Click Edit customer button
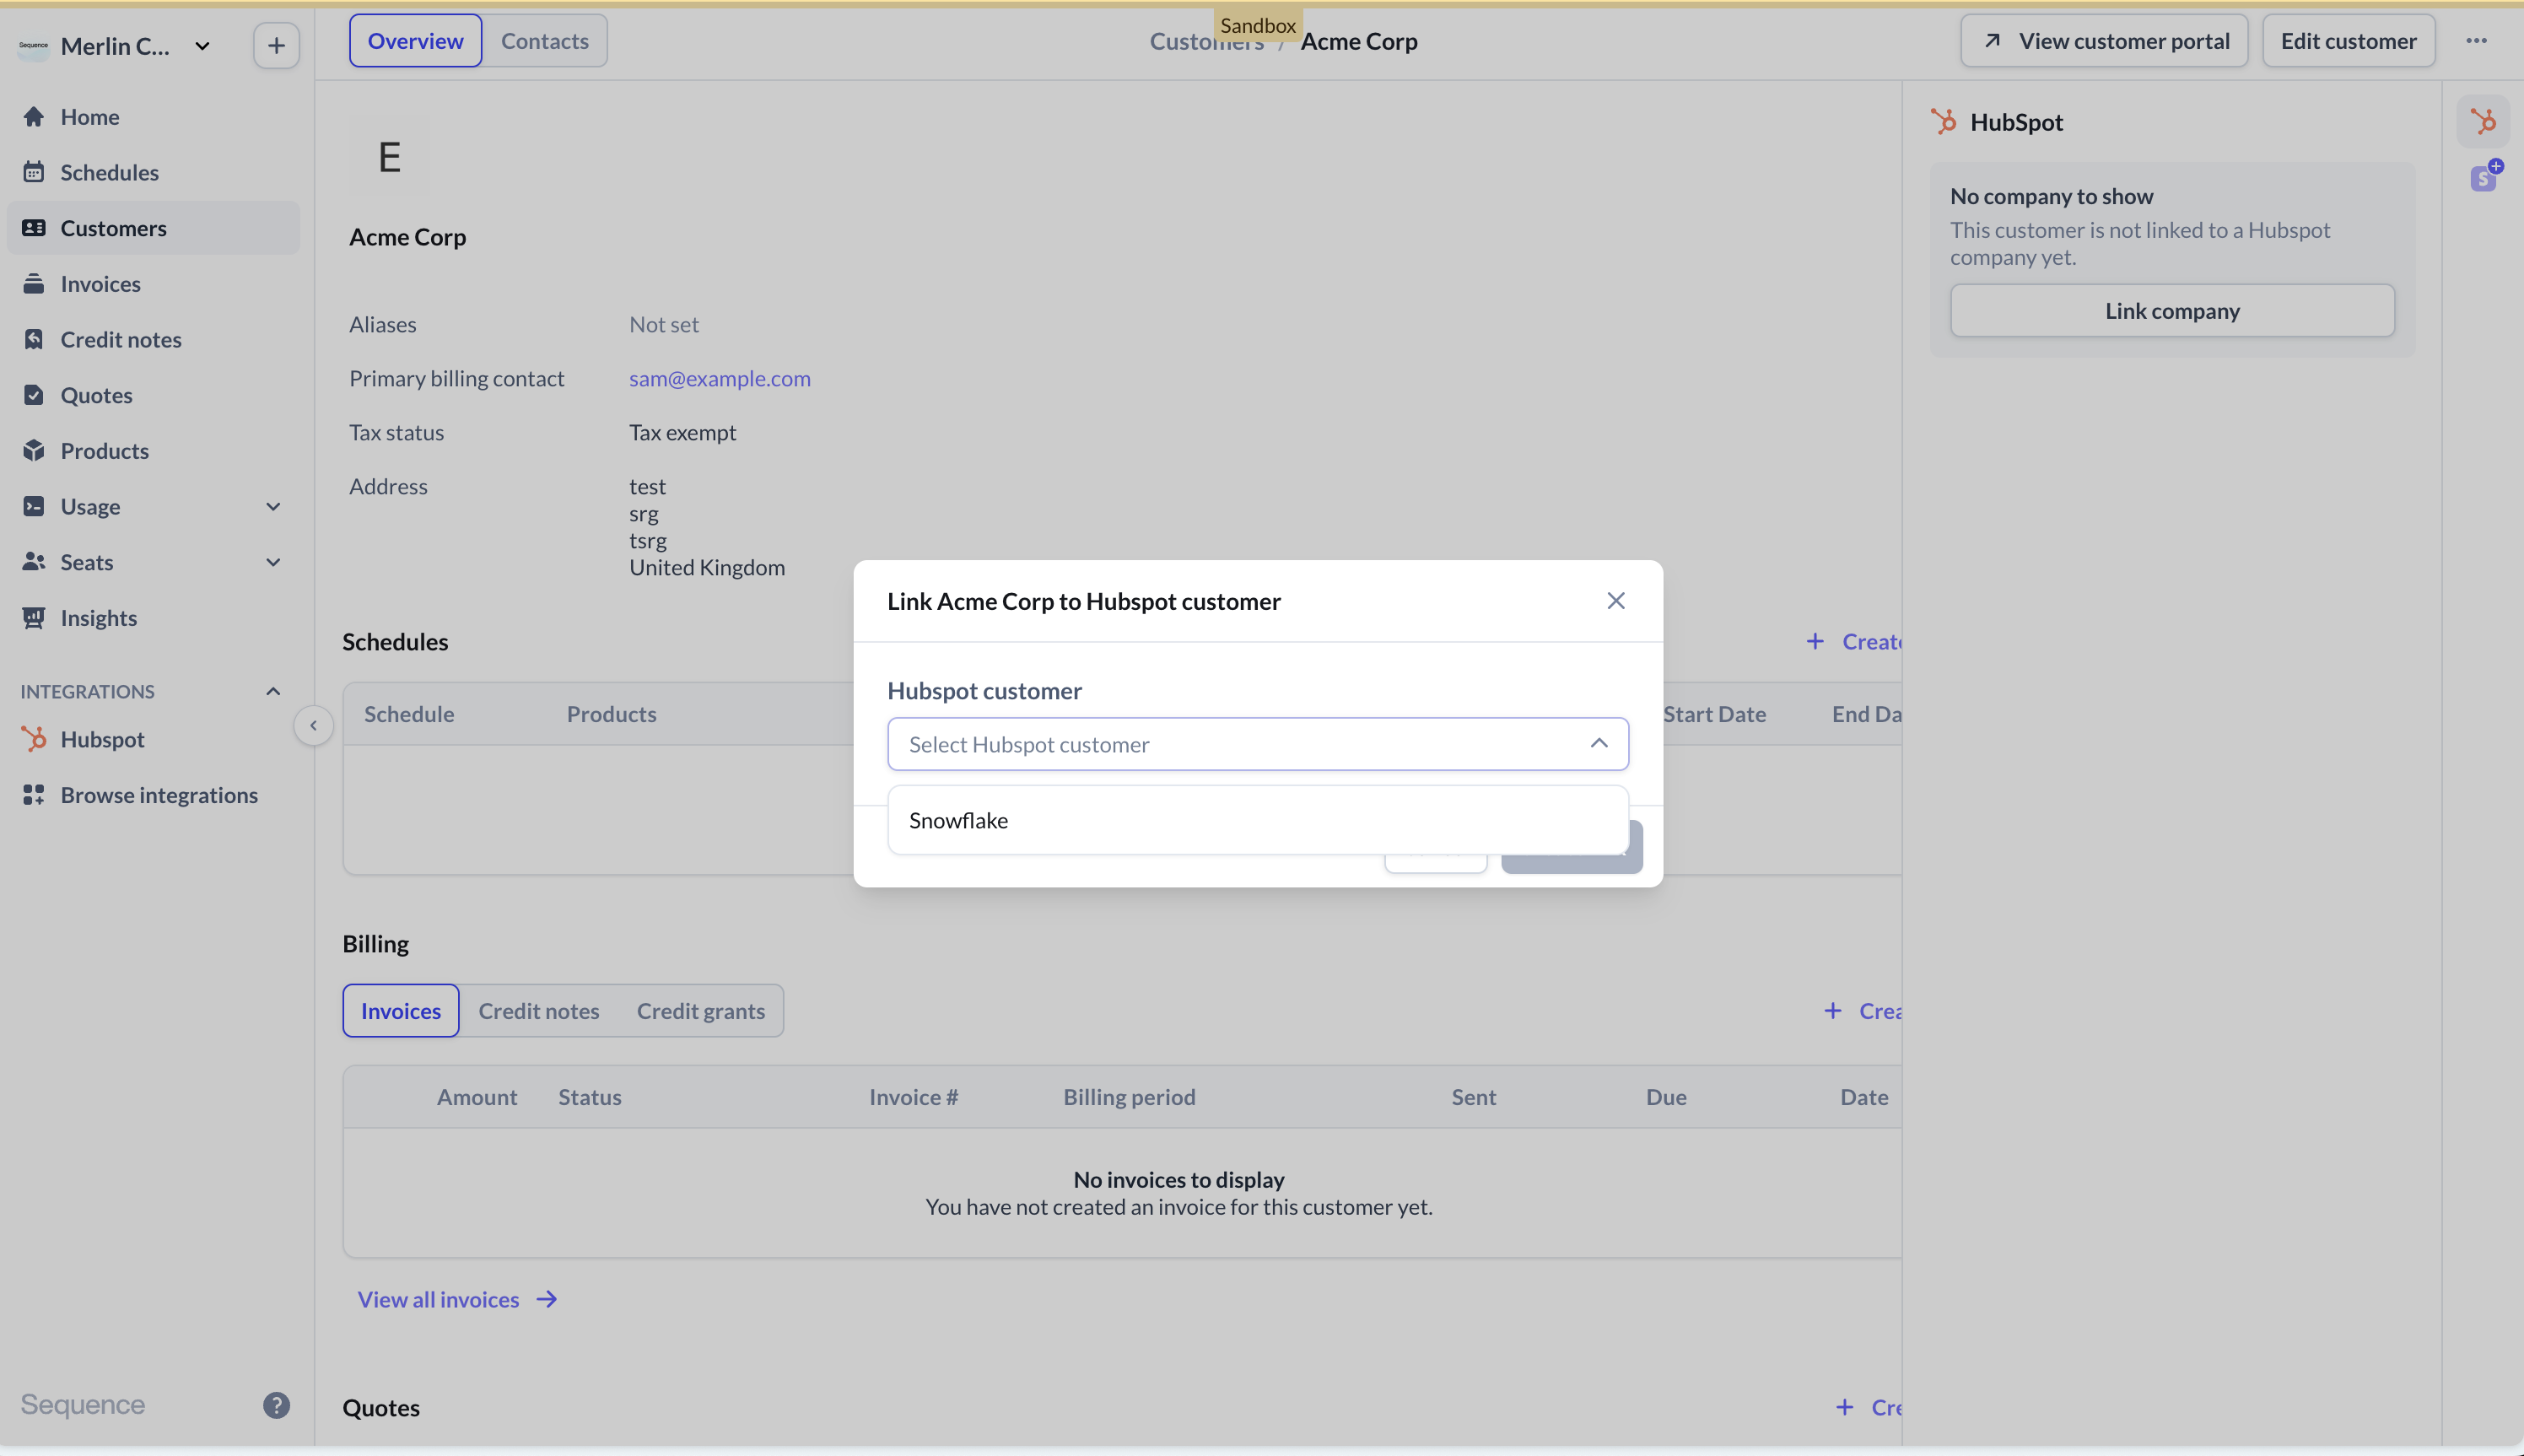This screenshot has width=2524, height=1456. [x=2348, y=41]
